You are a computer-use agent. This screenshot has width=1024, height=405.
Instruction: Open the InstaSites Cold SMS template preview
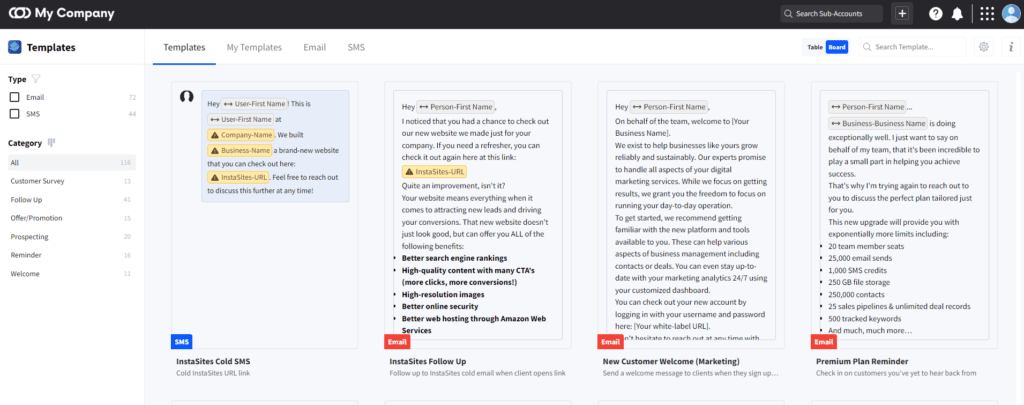click(x=264, y=215)
